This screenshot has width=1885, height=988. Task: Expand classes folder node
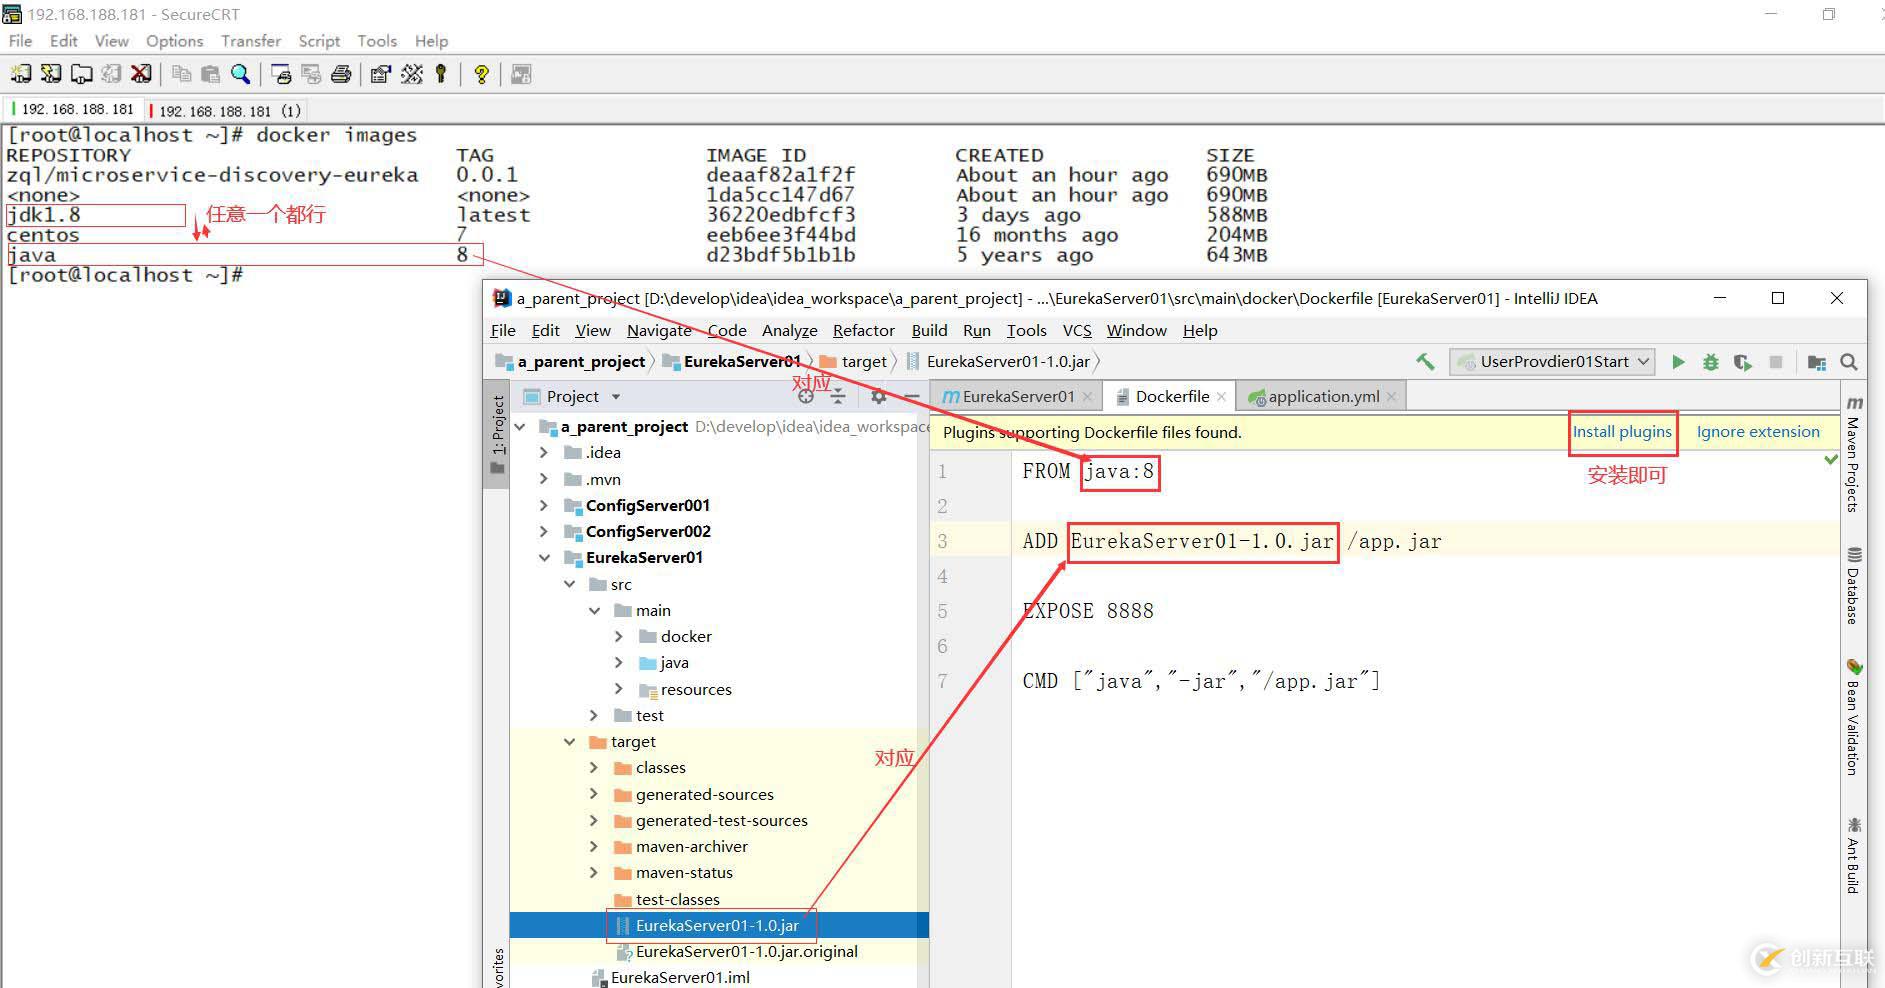(594, 768)
